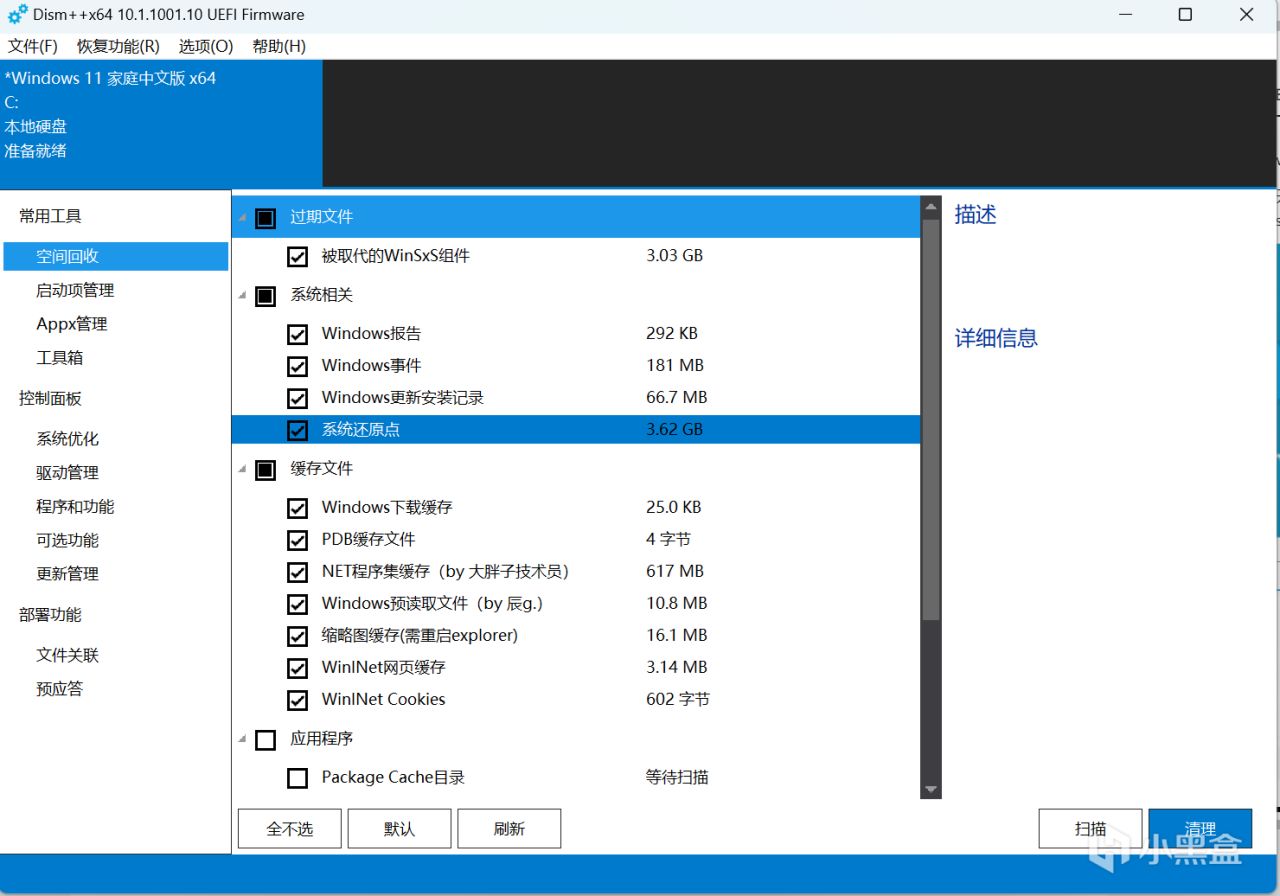The width and height of the screenshot is (1280, 896).
Task: Toggle the 系统相关 group checkbox
Action: click(265, 297)
